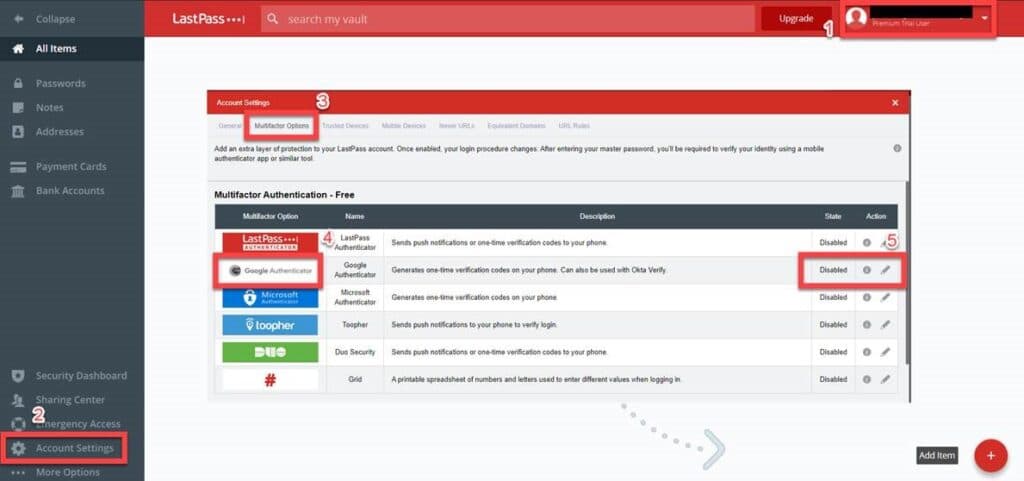Switch to the Multifactor Options tab
The image size is (1024, 481).
(x=282, y=126)
